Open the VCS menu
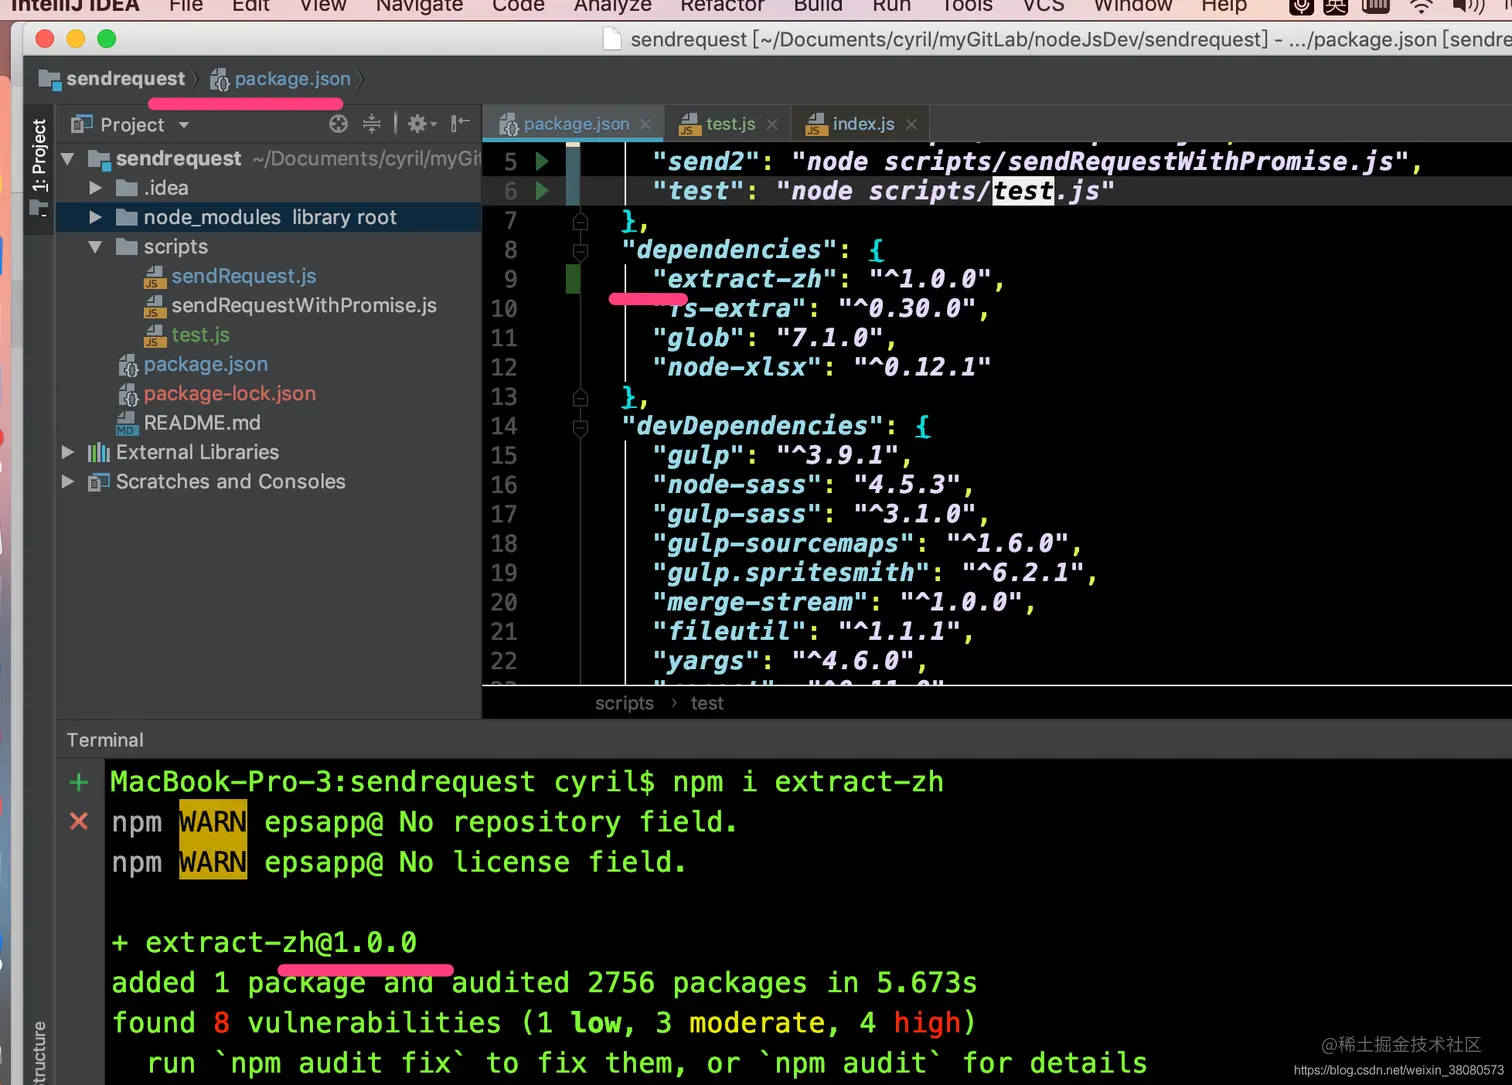Screen dimensions: 1512x1085 (1043, 6)
